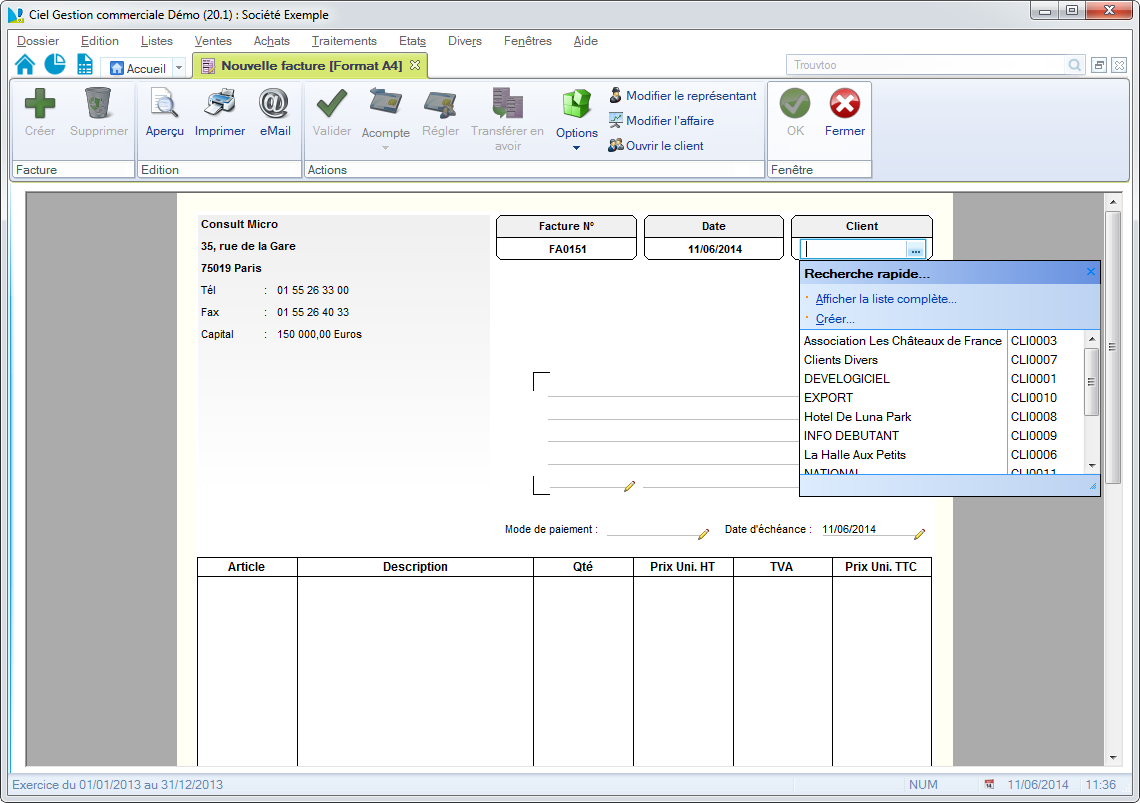Click the Imprimer printer icon
The width and height of the screenshot is (1140, 803).
tap(220, 104)
